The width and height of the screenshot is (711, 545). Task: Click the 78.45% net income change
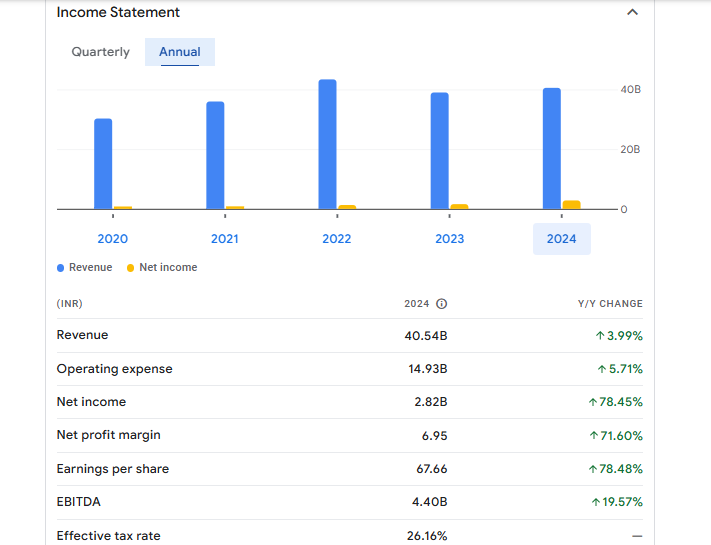(x=615, y=402)
